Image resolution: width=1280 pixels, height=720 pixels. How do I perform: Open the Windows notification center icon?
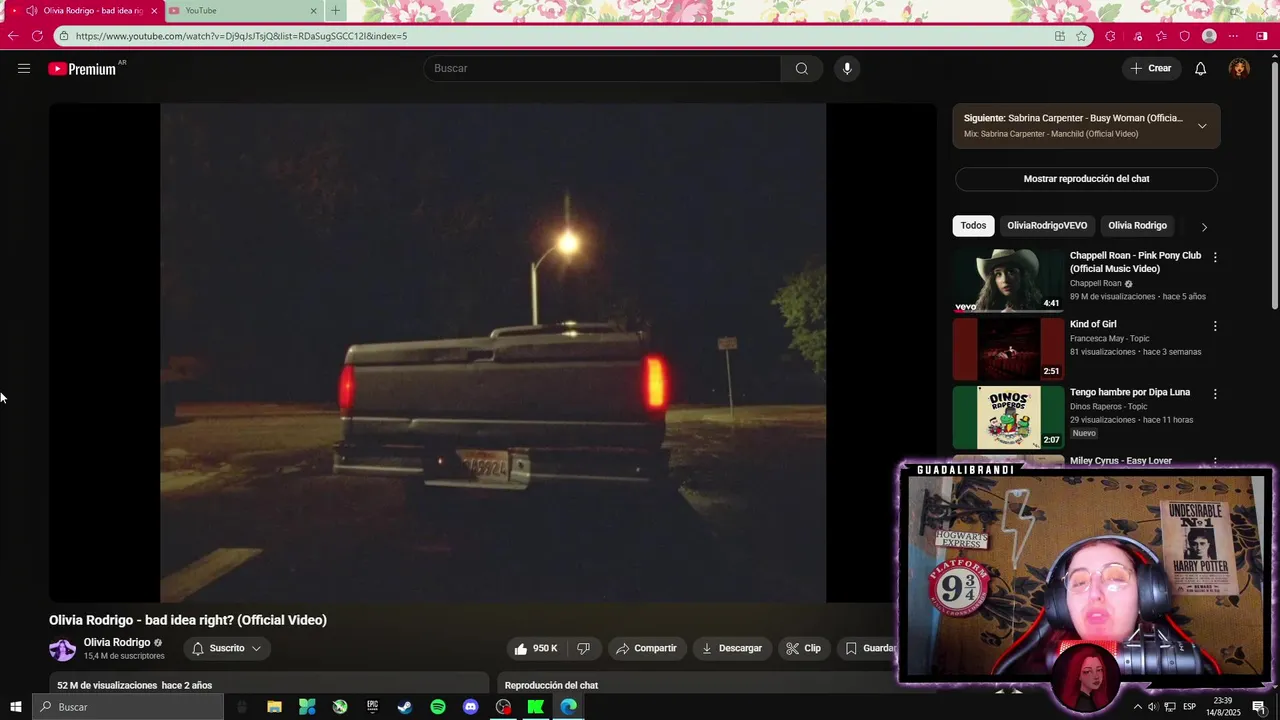1258,707
